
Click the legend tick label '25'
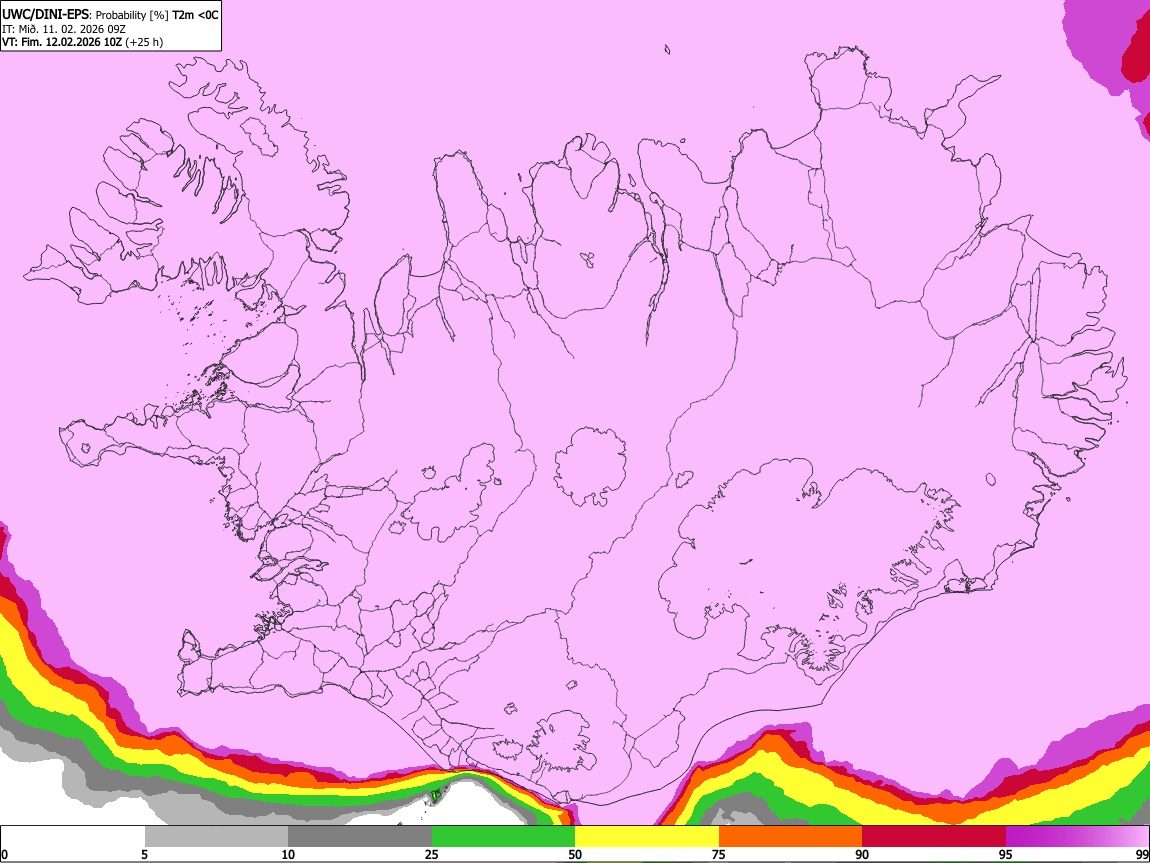(432, 854)
